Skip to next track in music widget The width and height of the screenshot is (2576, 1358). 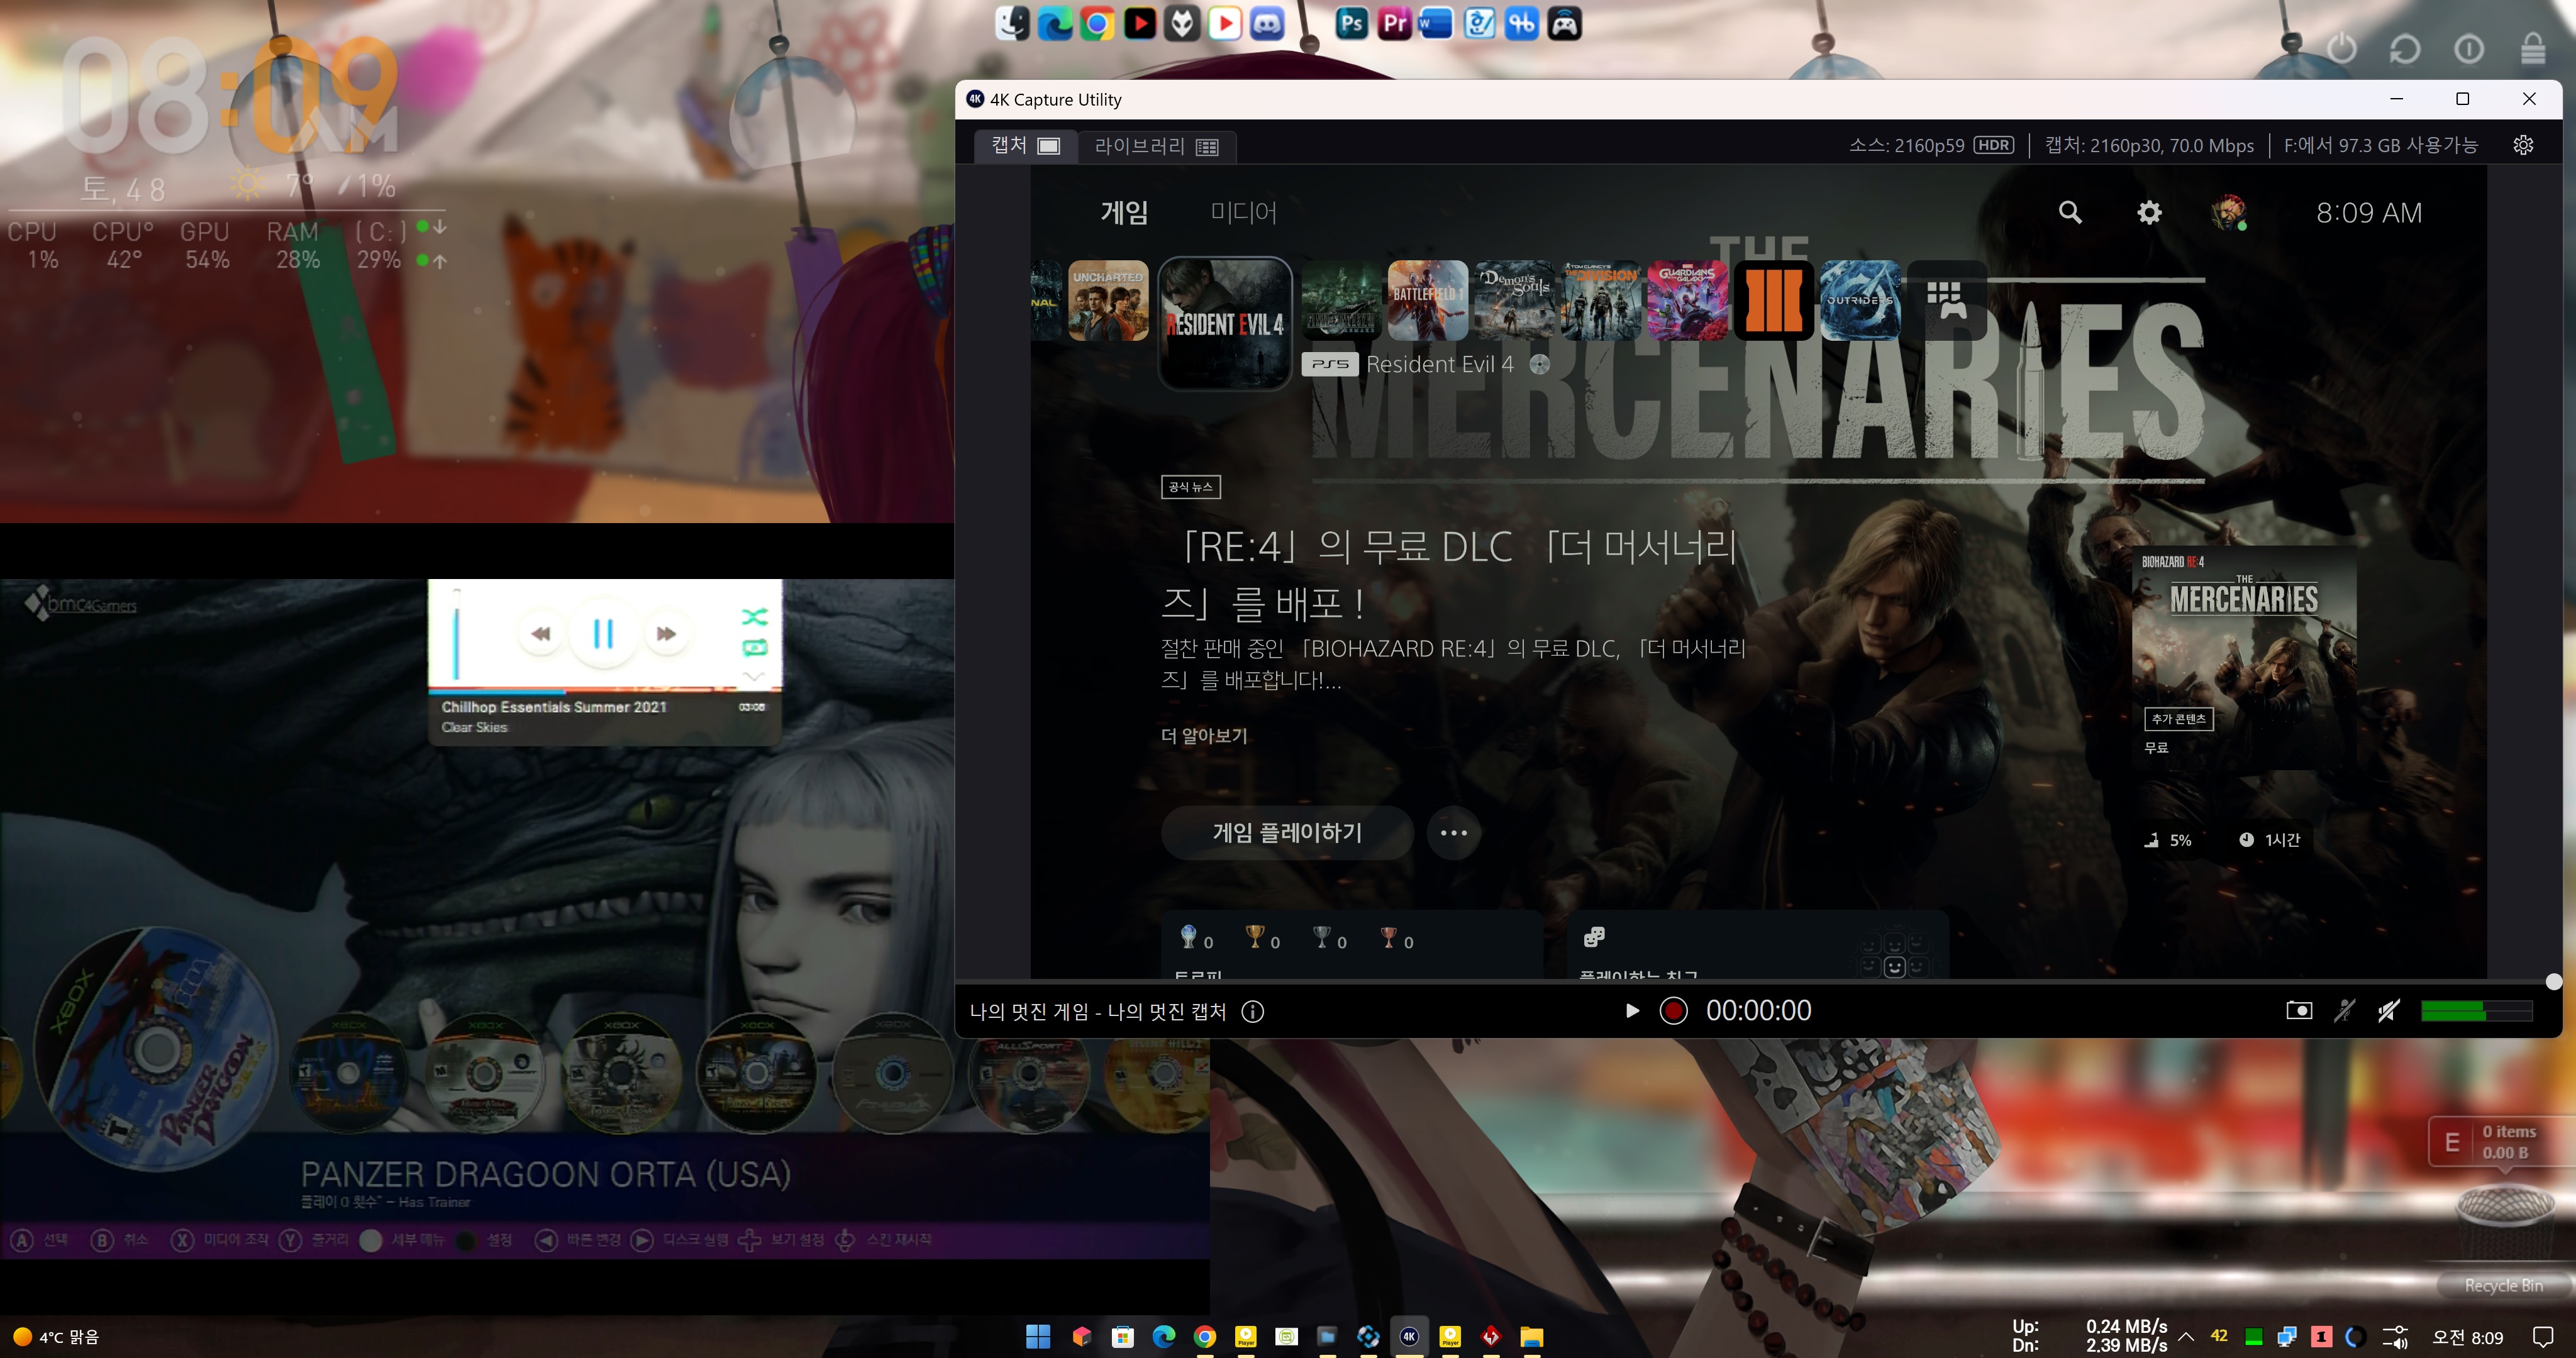(666, 633)
